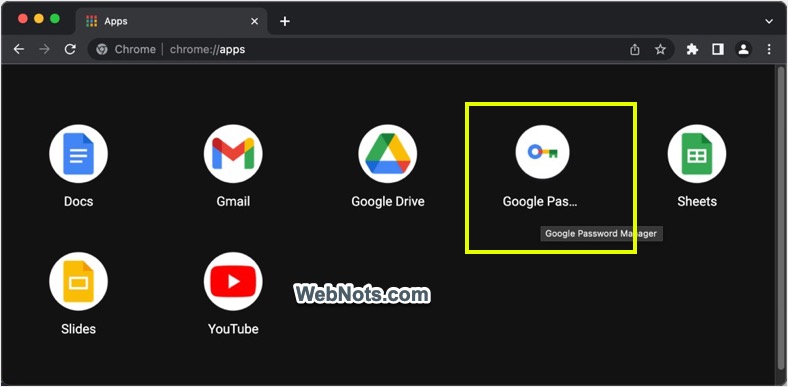Open Chrome three-dot menu
Screen dimensions: 788x387
(x=769, y=49)
